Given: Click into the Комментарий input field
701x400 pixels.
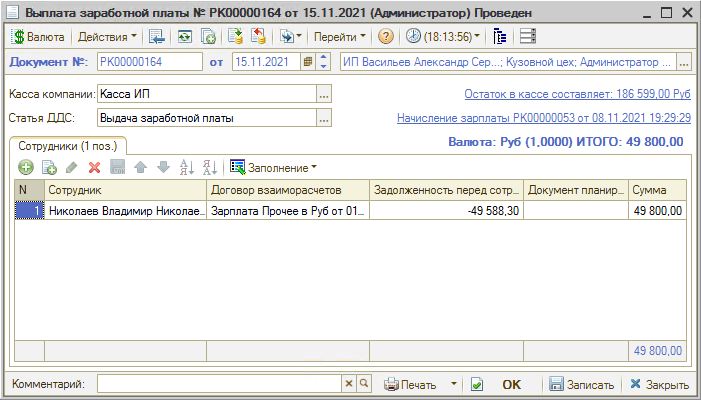Looking at the screenshot, I should coord(220,384).
